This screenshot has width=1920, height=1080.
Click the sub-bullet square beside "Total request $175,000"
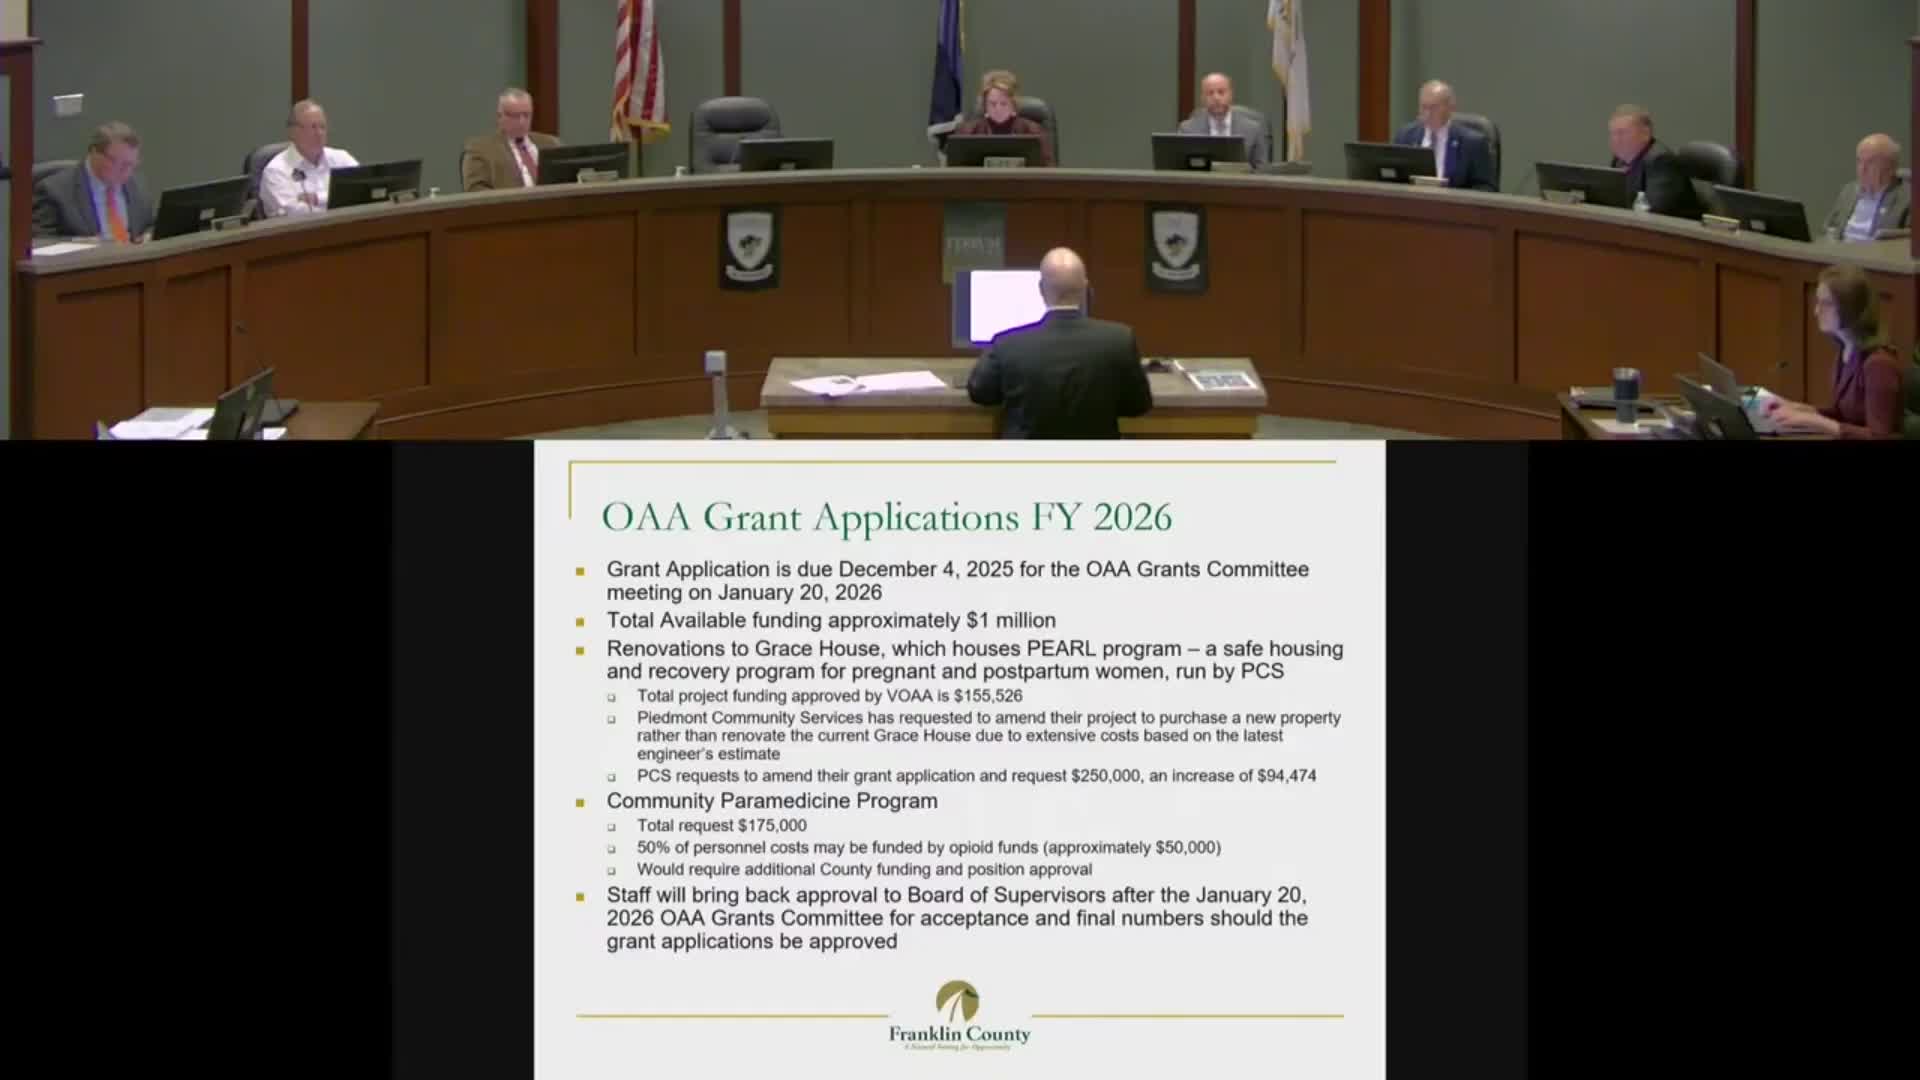point(611,825)
